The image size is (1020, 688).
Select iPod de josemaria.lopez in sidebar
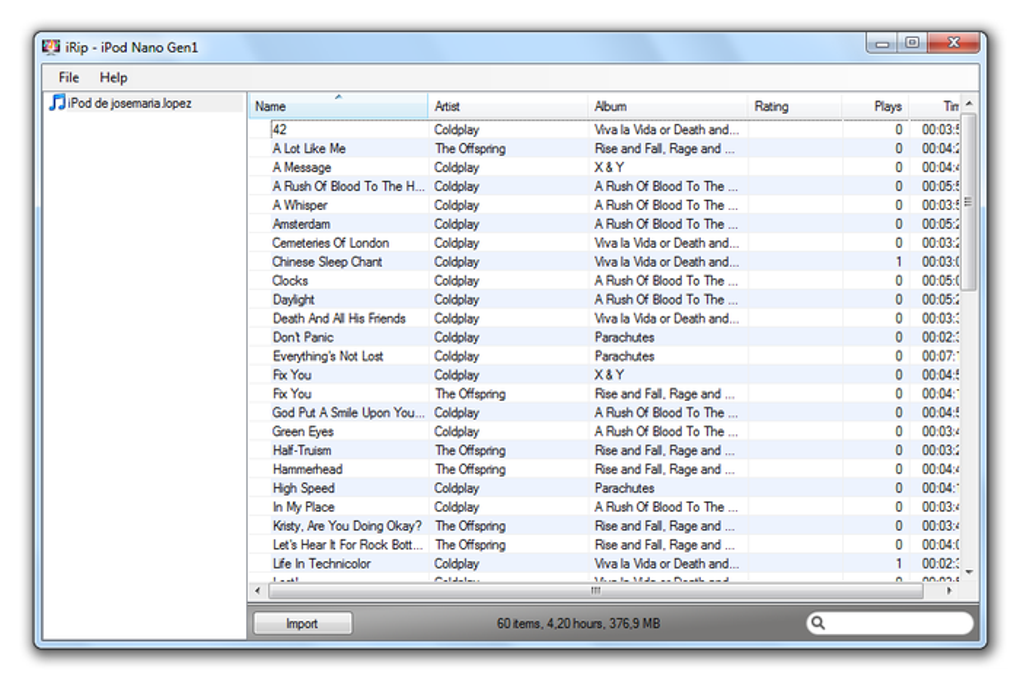pyautogui.click(x=129, y=103)
